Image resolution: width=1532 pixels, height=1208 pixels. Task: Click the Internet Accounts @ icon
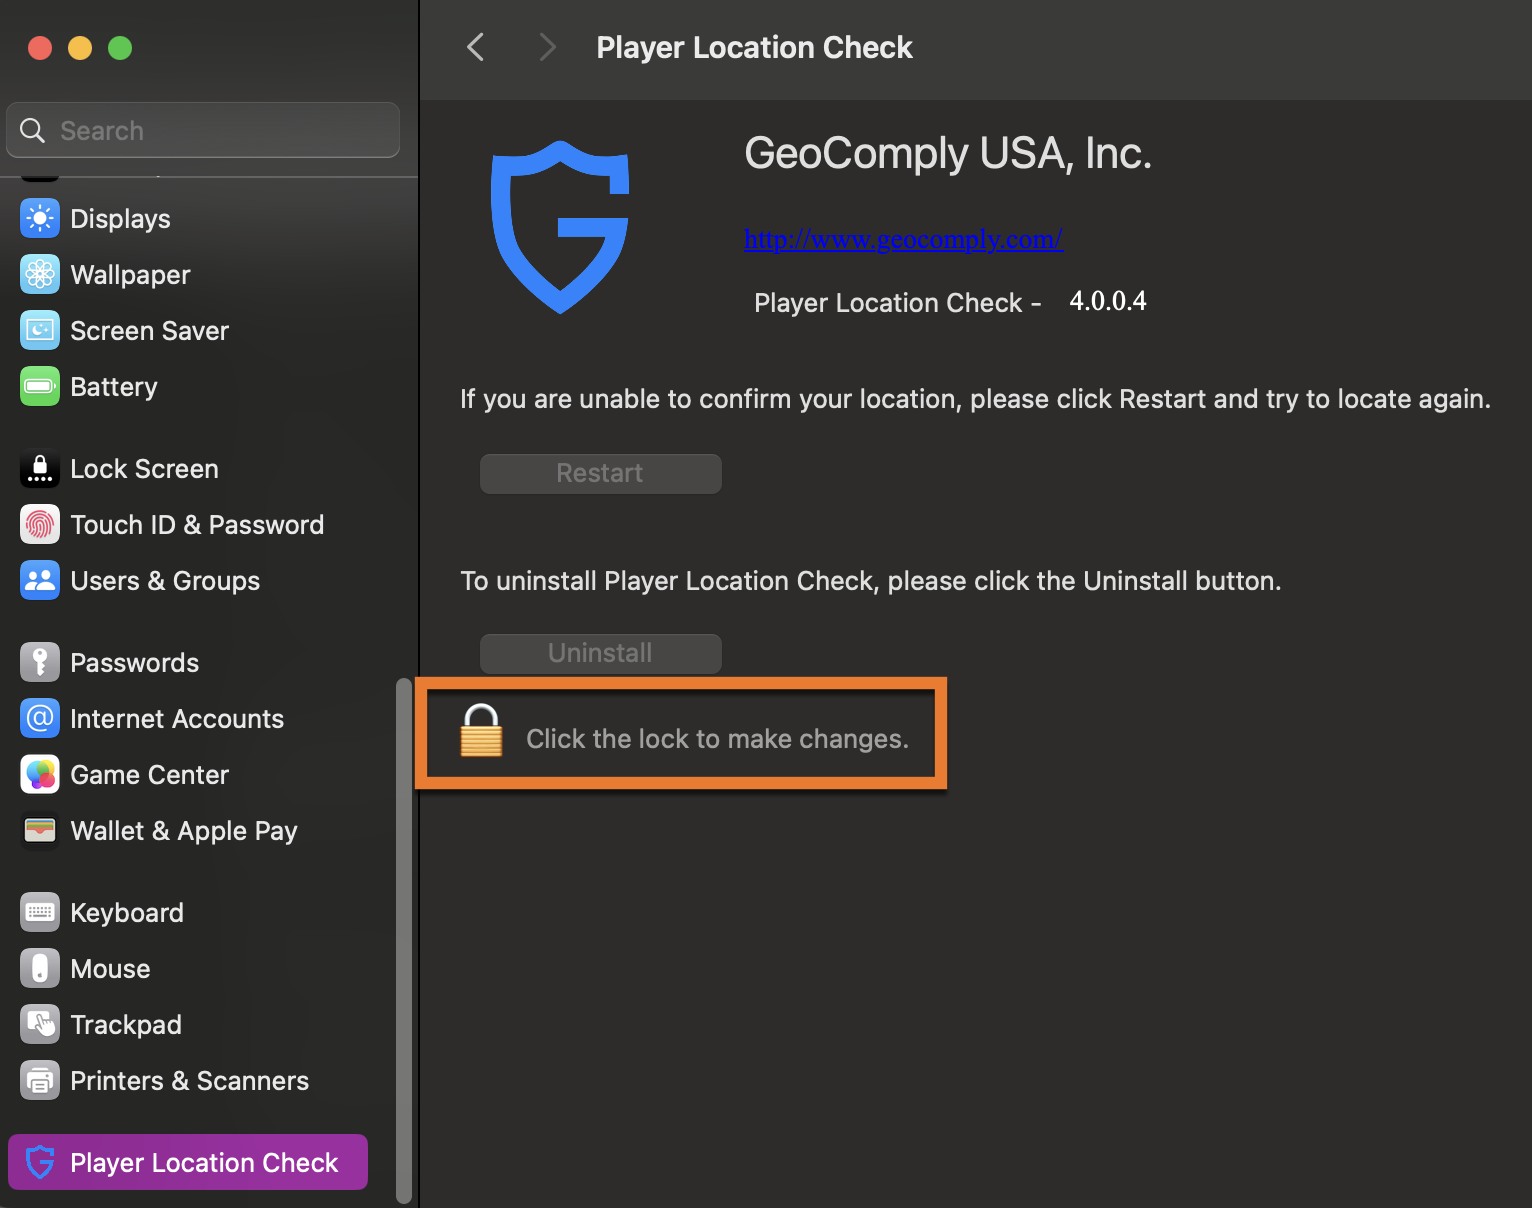click(40, 718)
